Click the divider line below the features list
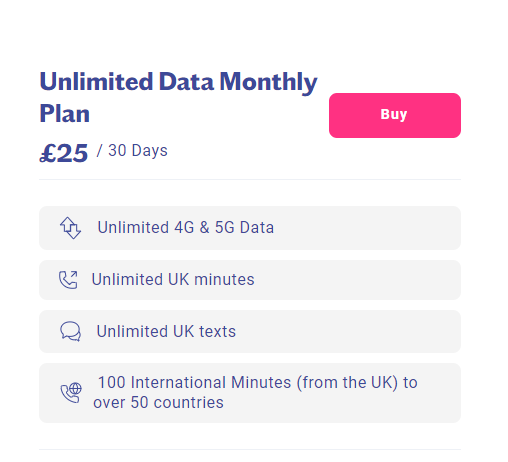This screenshot has width=508, height=462. [x=250, y=449]
